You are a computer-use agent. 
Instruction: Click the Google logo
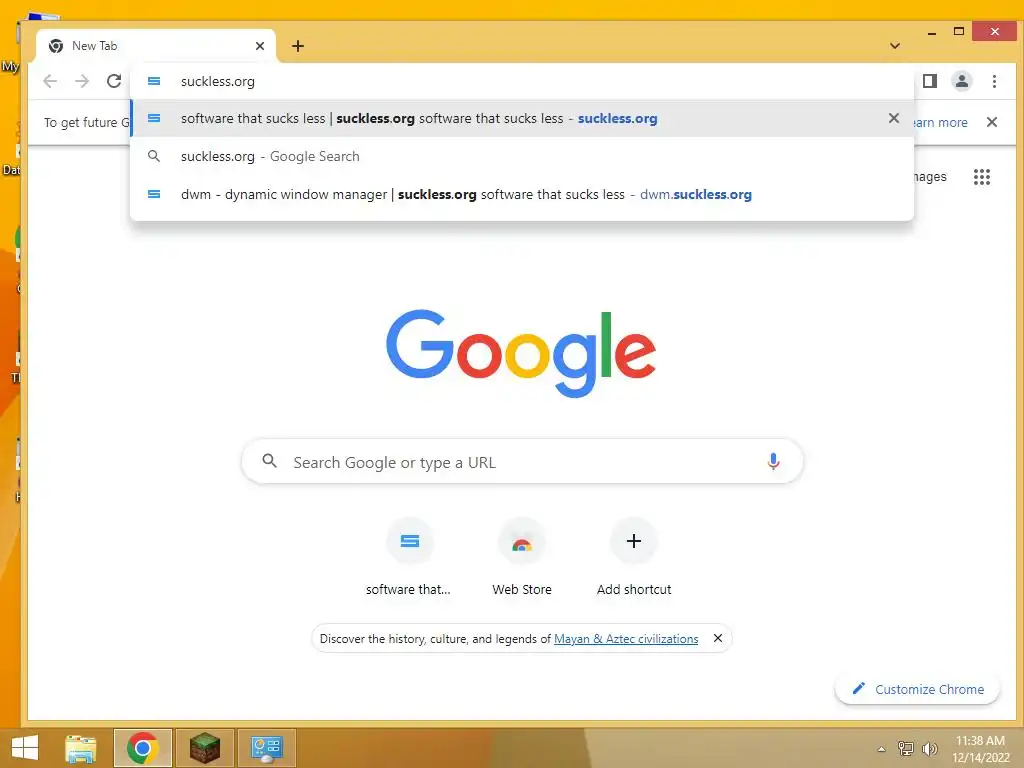pos(521,353)
